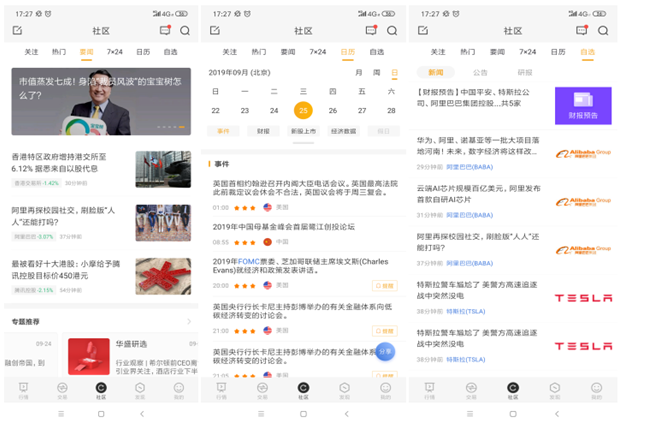
Task: Switch to the 公告 sub-tab
Action: (x=480, y=72)
